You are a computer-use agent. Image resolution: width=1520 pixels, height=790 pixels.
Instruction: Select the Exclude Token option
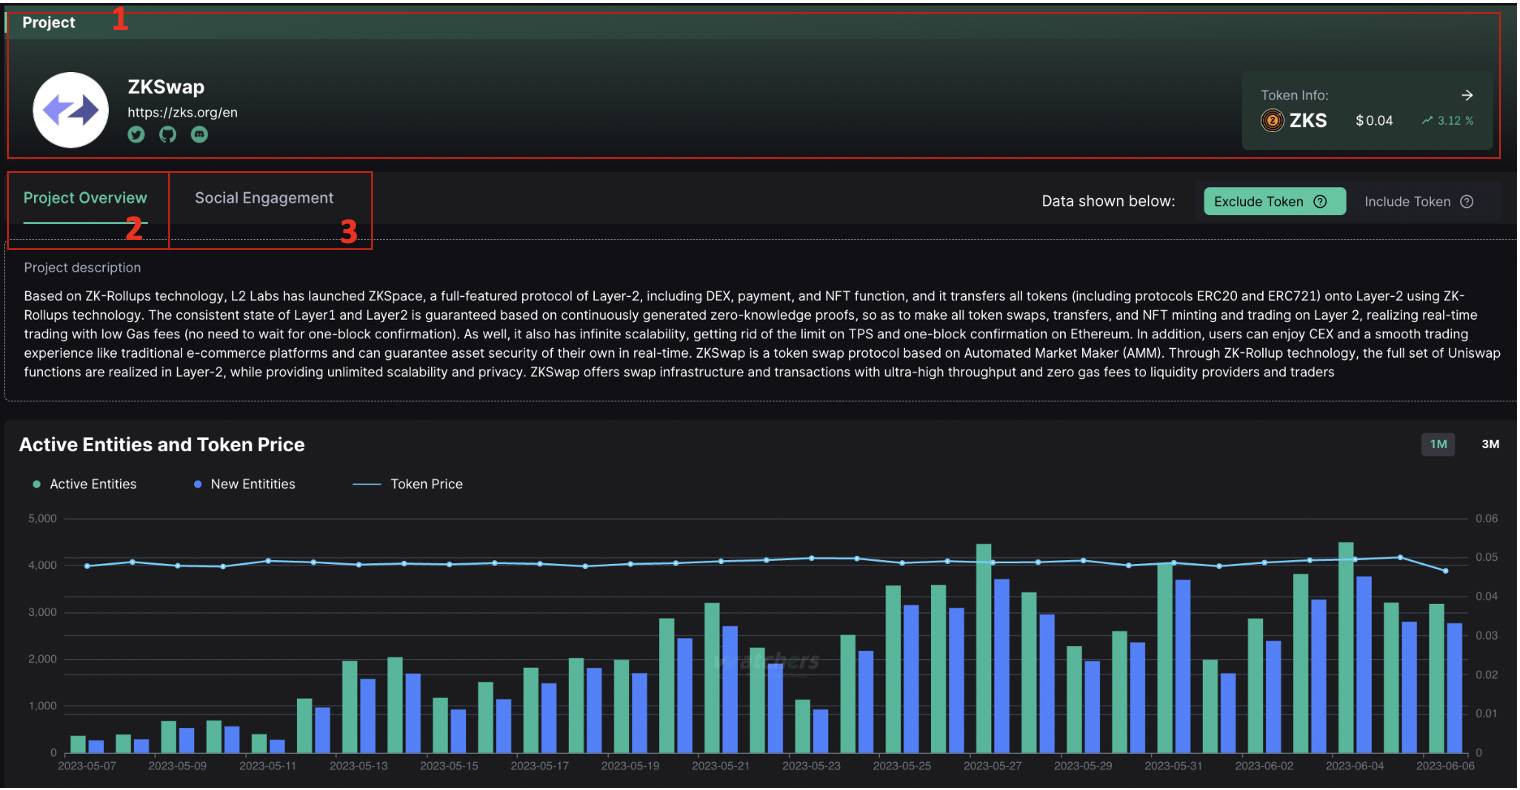tap(1274, 201)
